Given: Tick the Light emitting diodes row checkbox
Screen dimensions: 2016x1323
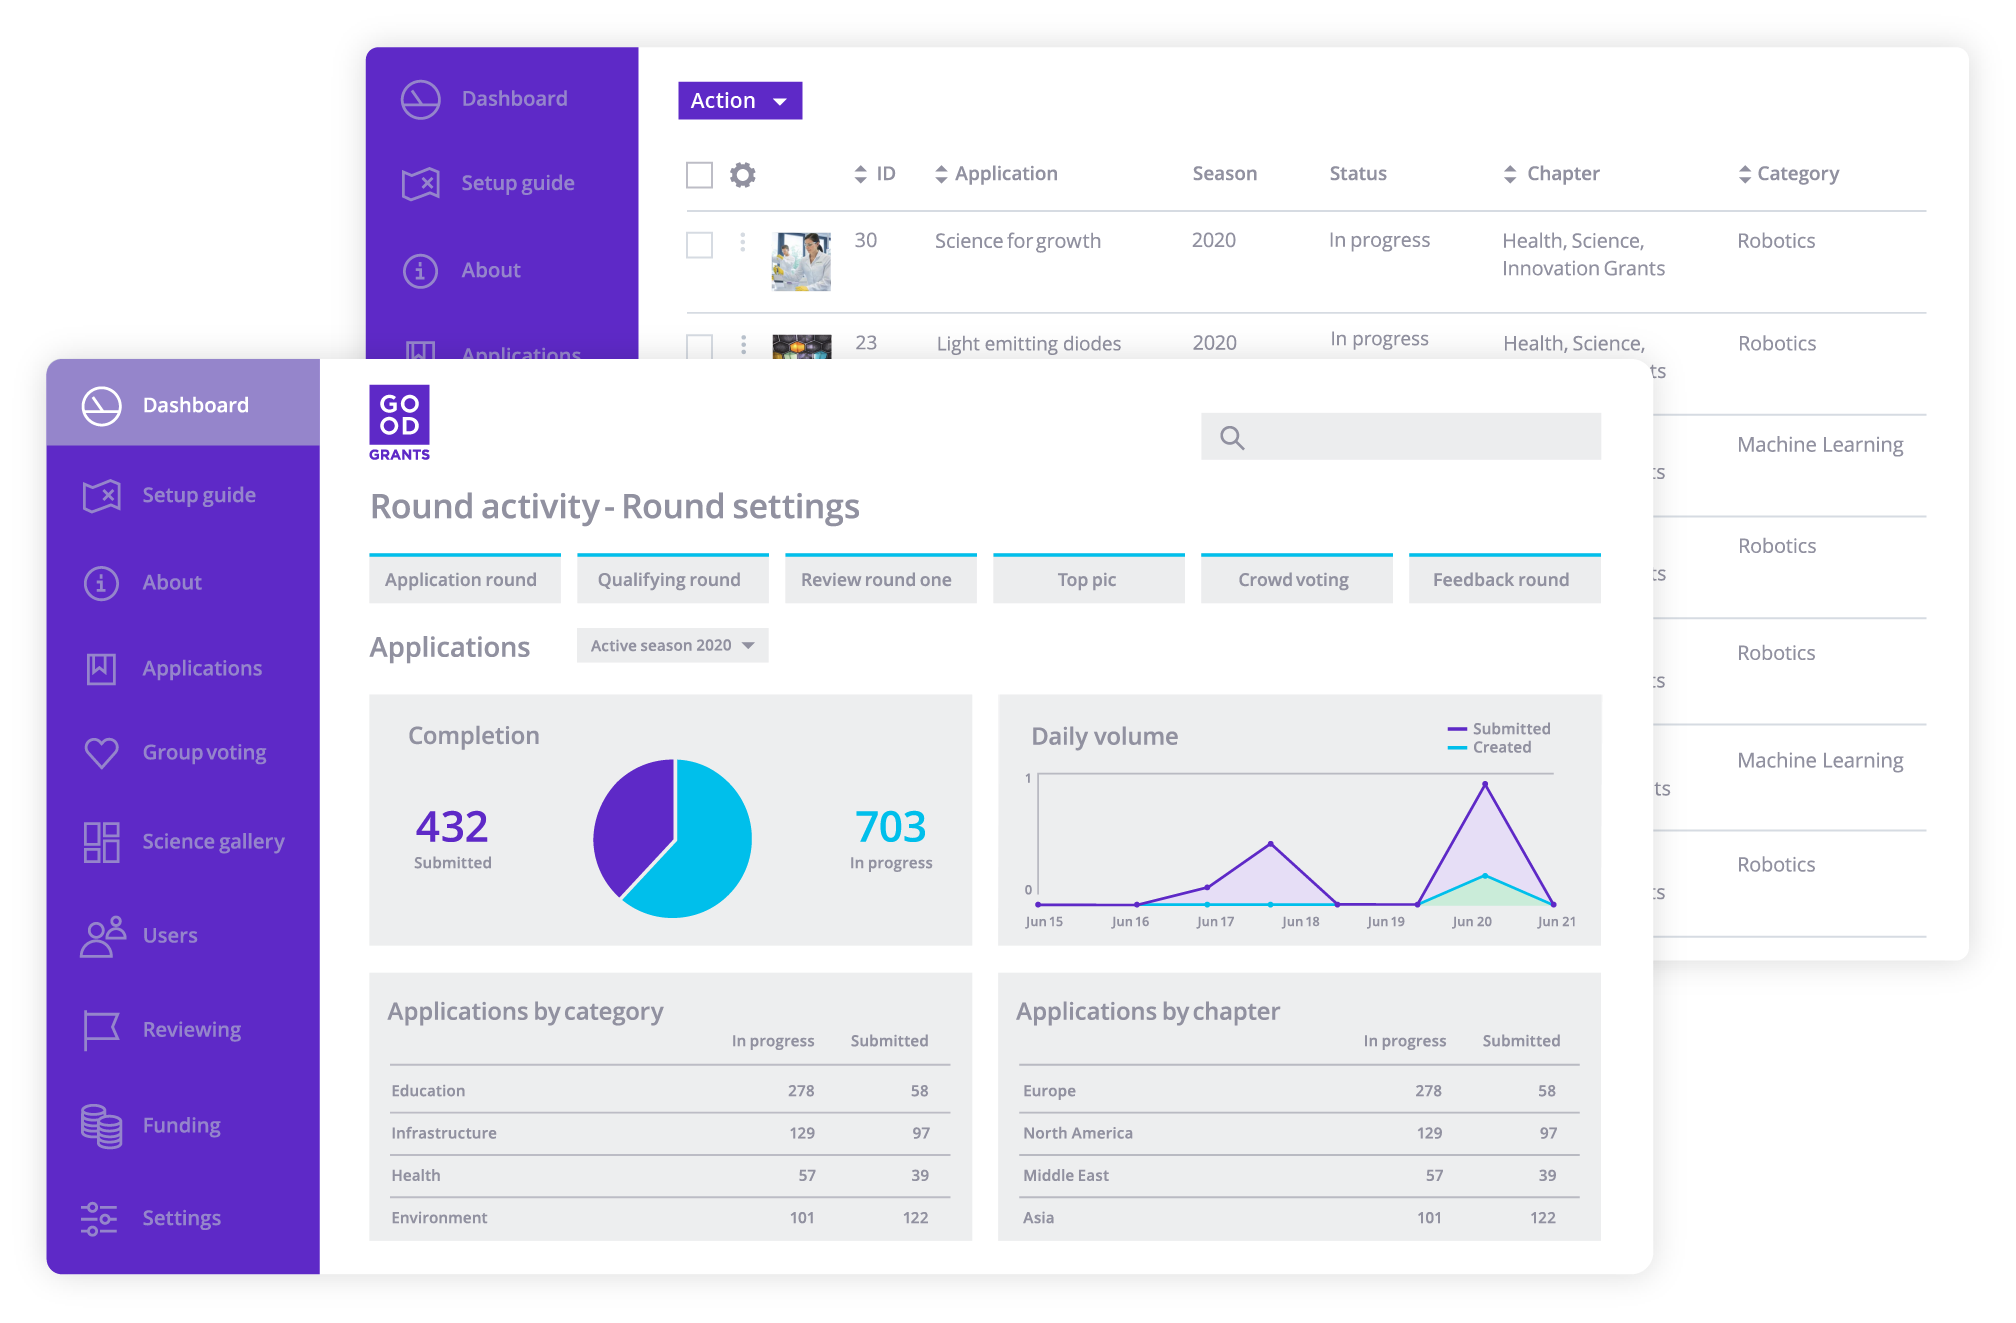Looking at the screenshot, I should click(699, 346).
